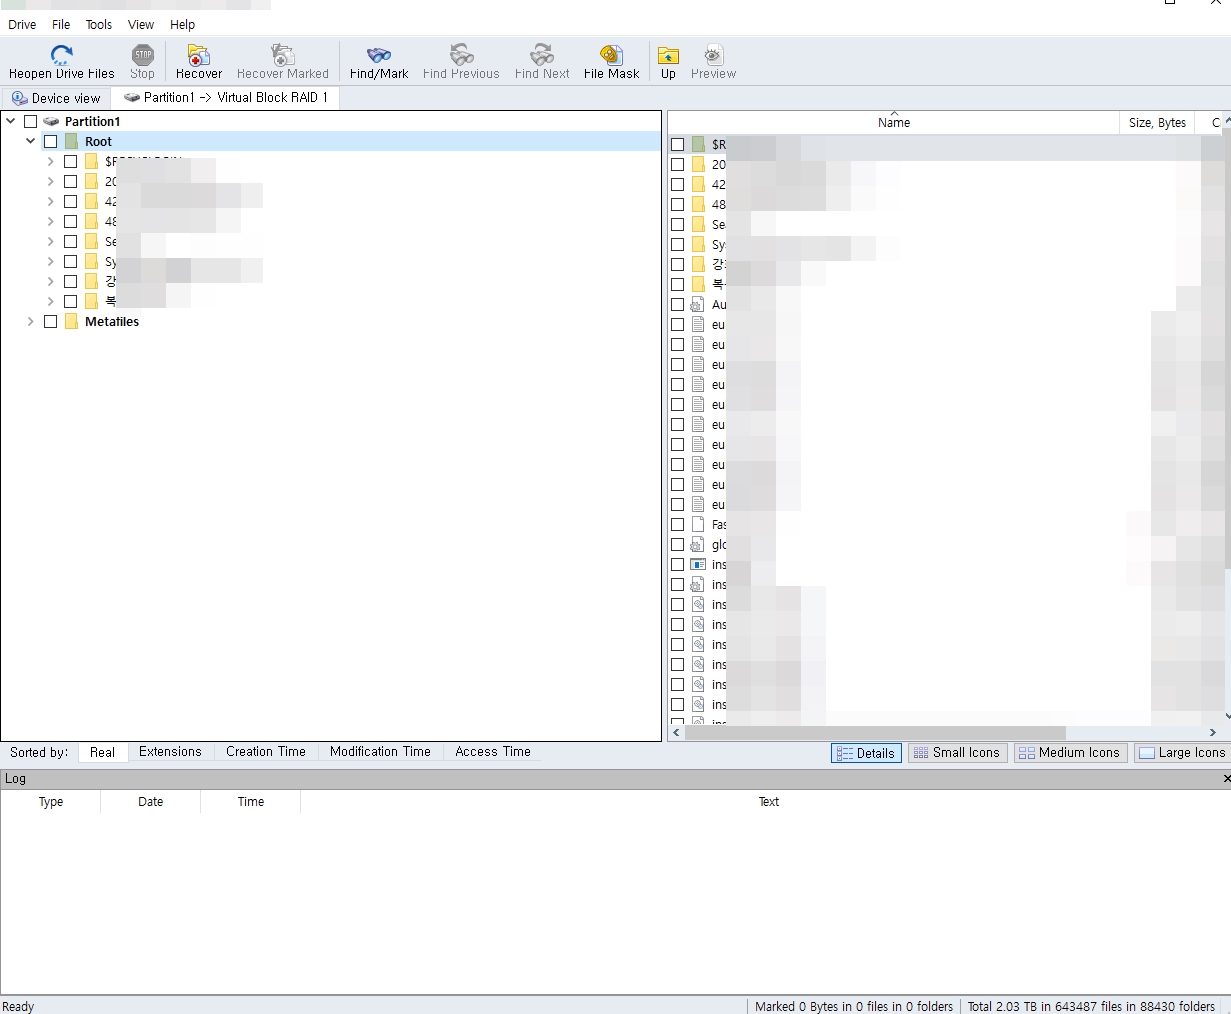Click the Name column header
Image resolution: width=1231 pixels, height=1014 pixels.
[893, 122]
